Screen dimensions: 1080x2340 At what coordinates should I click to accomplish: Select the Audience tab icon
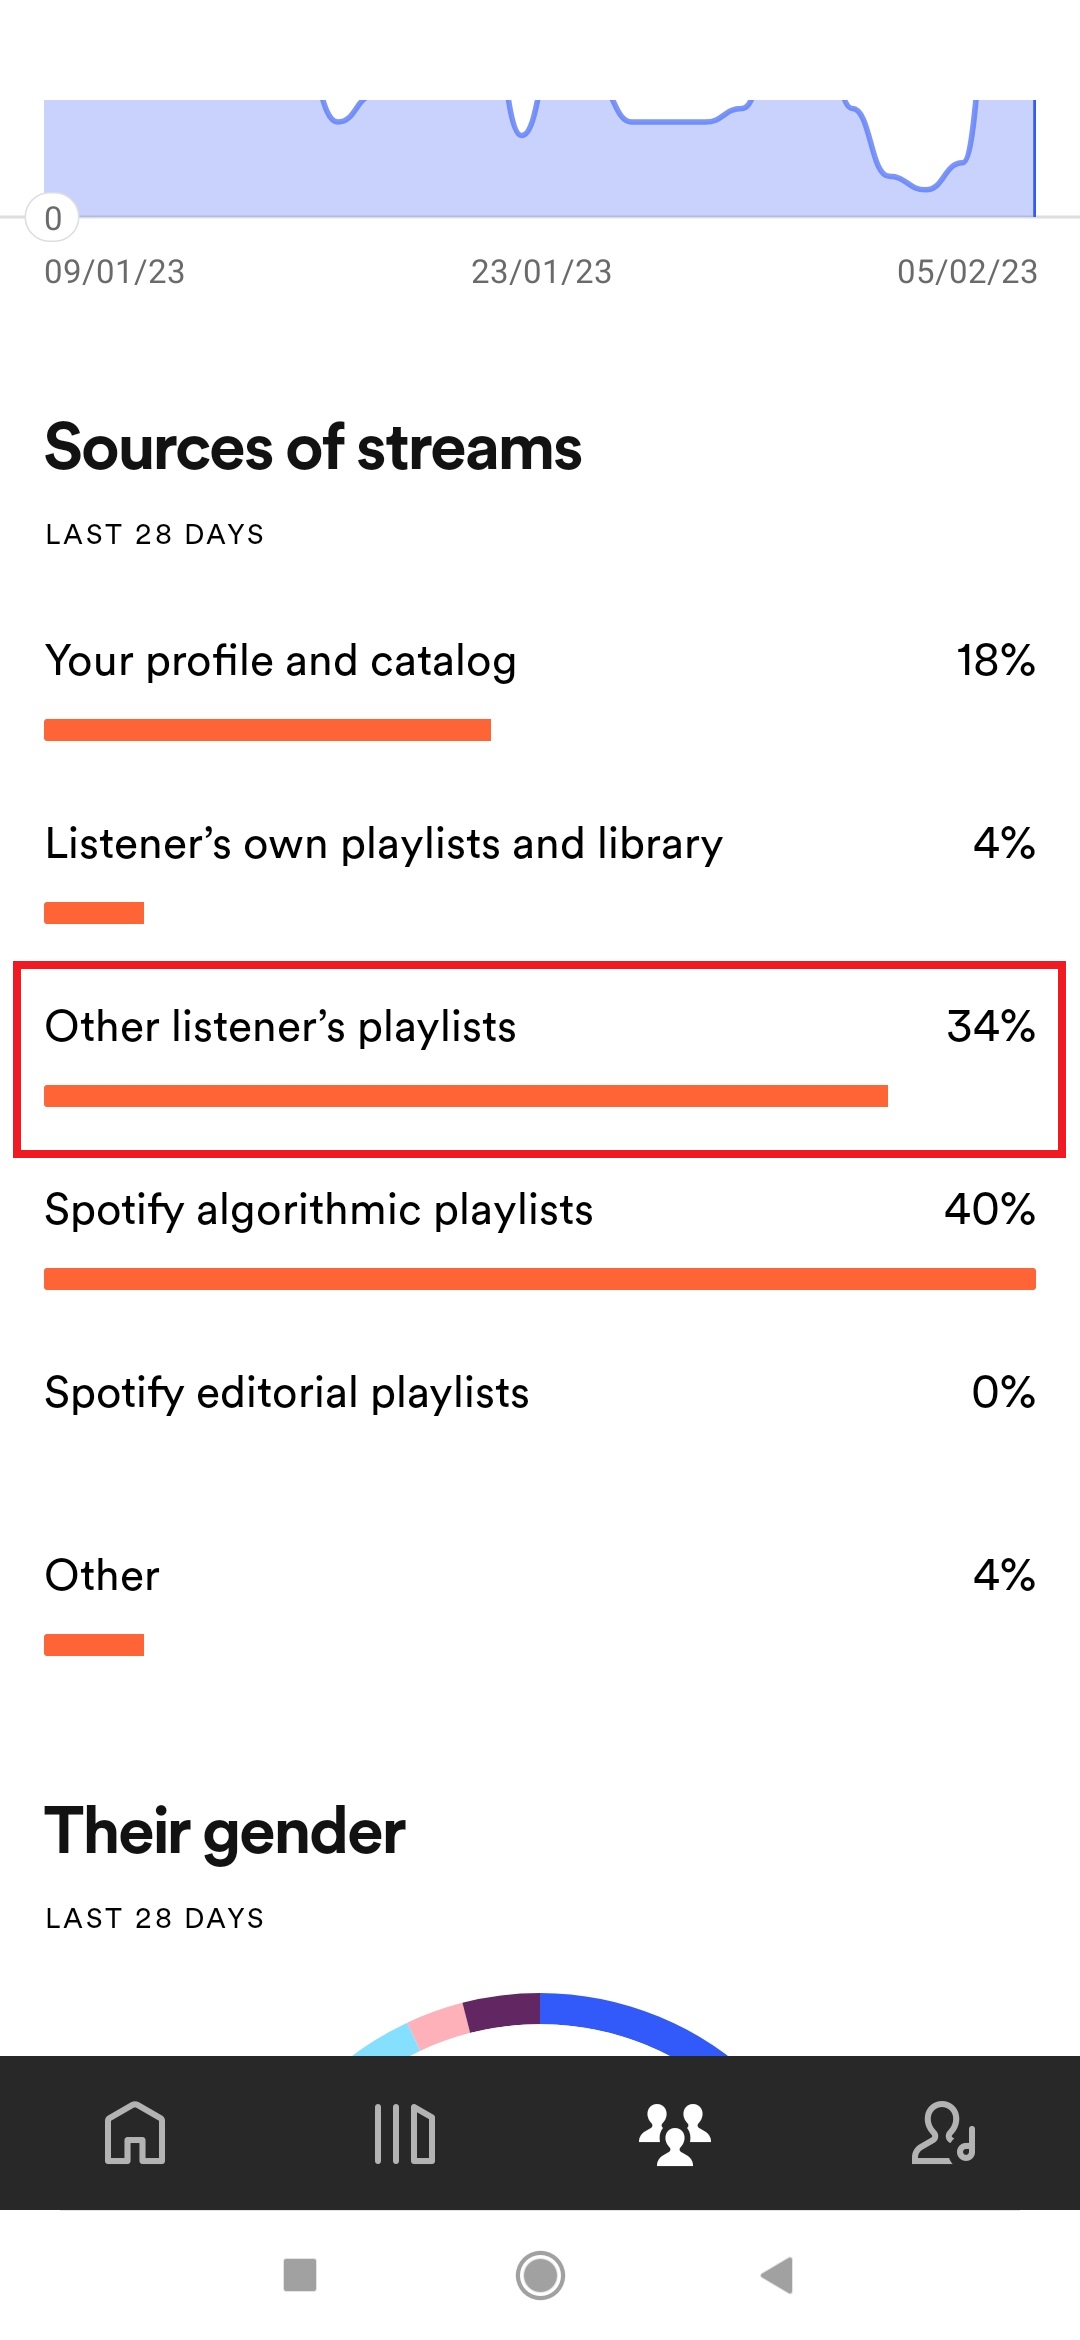click(x=675, y=2132)
